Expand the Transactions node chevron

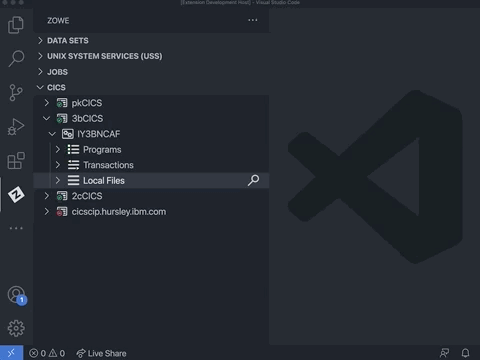[x=58, y=165]
